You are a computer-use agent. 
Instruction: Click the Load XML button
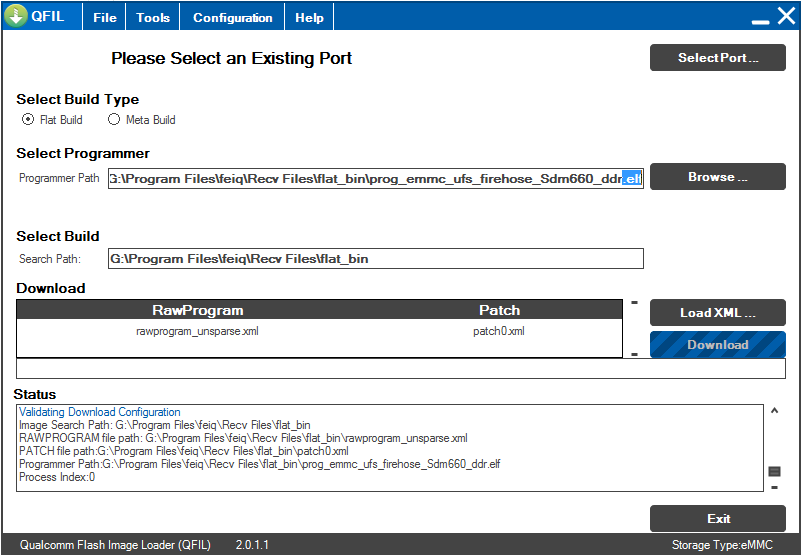tap(718, 312)
